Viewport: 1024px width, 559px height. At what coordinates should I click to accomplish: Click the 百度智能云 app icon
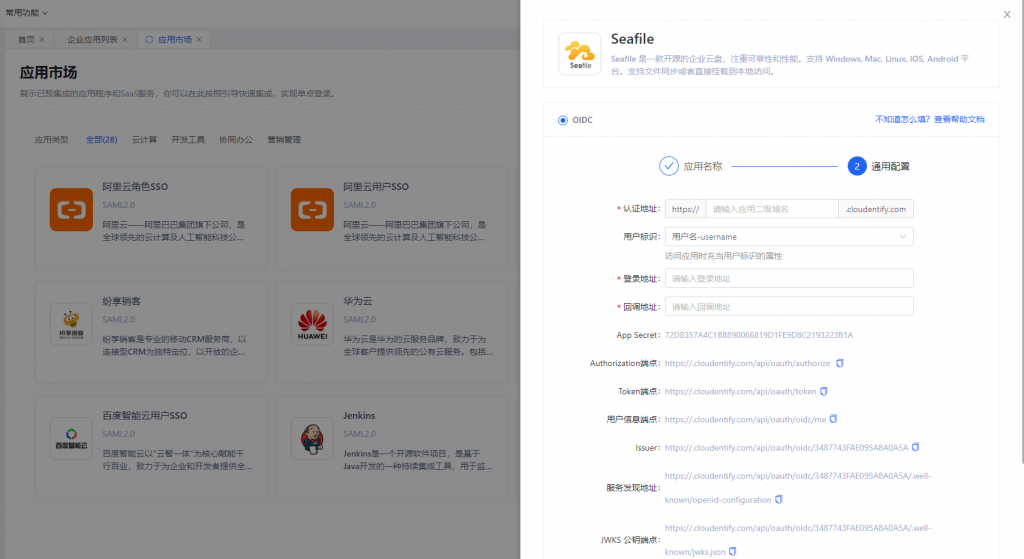pos(71,438)
